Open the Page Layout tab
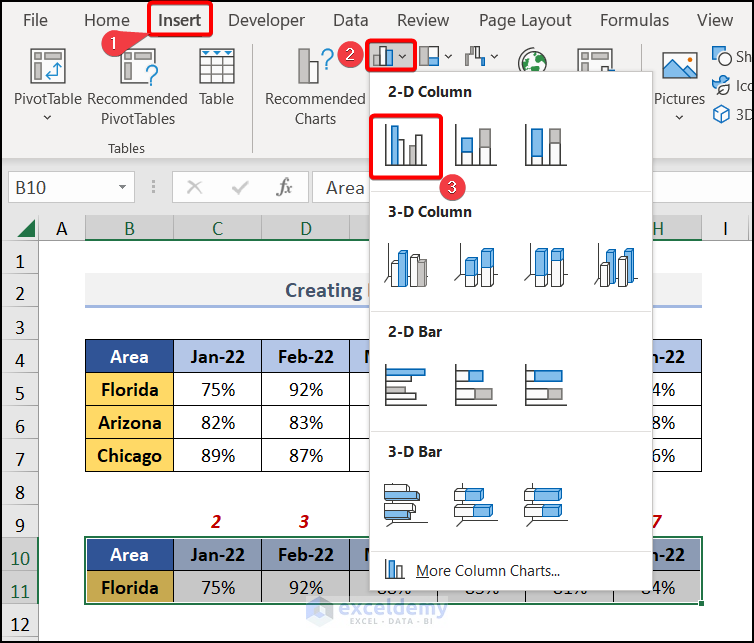Viewport: 754px width, 643px height. [x=525, y=20]
